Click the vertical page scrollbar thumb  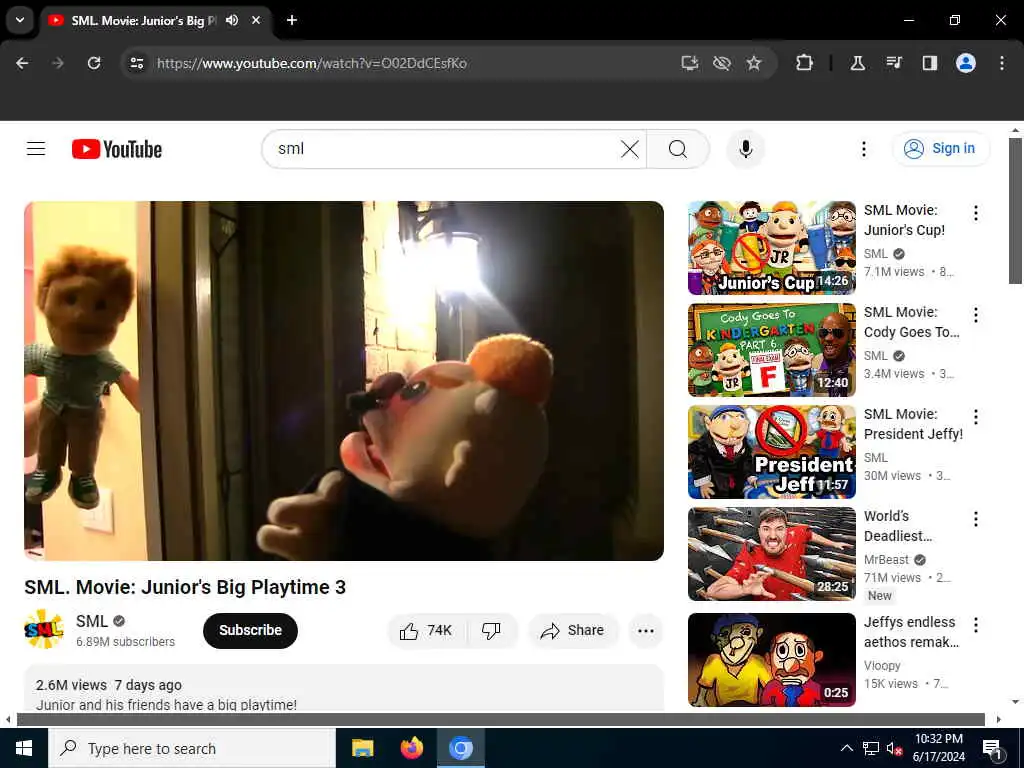point(1015,211)
